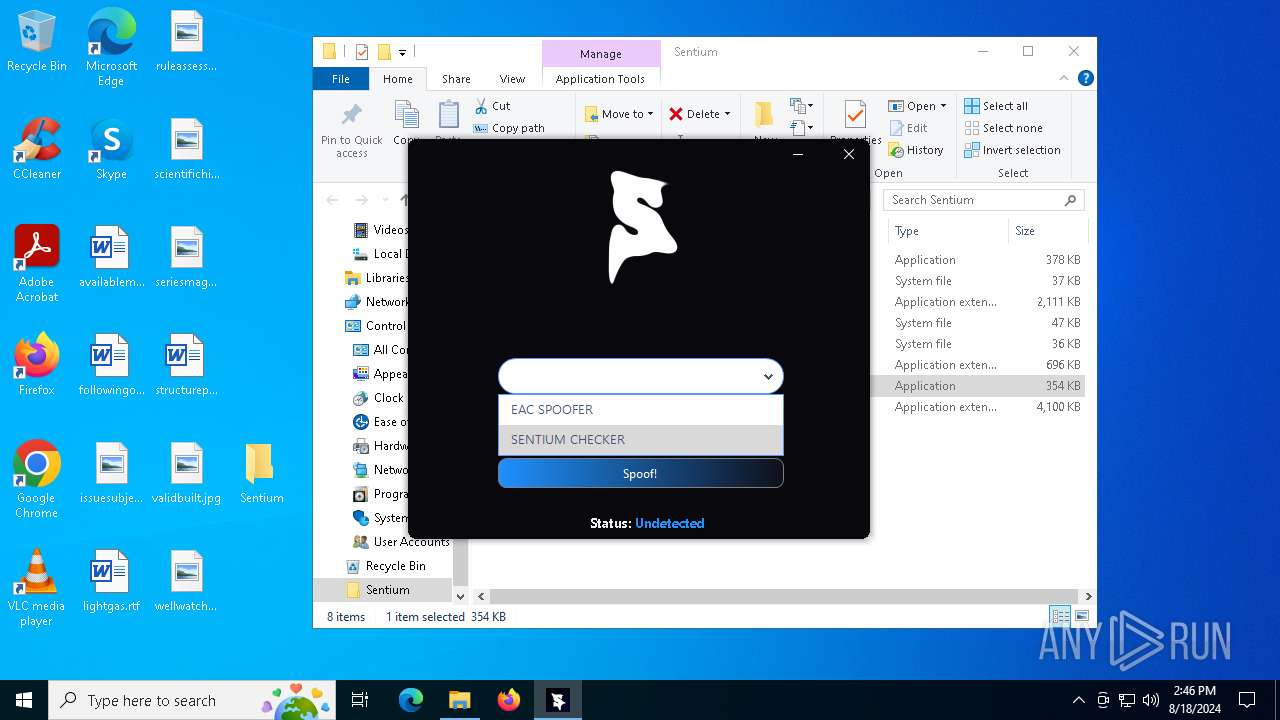Minimize the Sentium spoofer window

798,154
